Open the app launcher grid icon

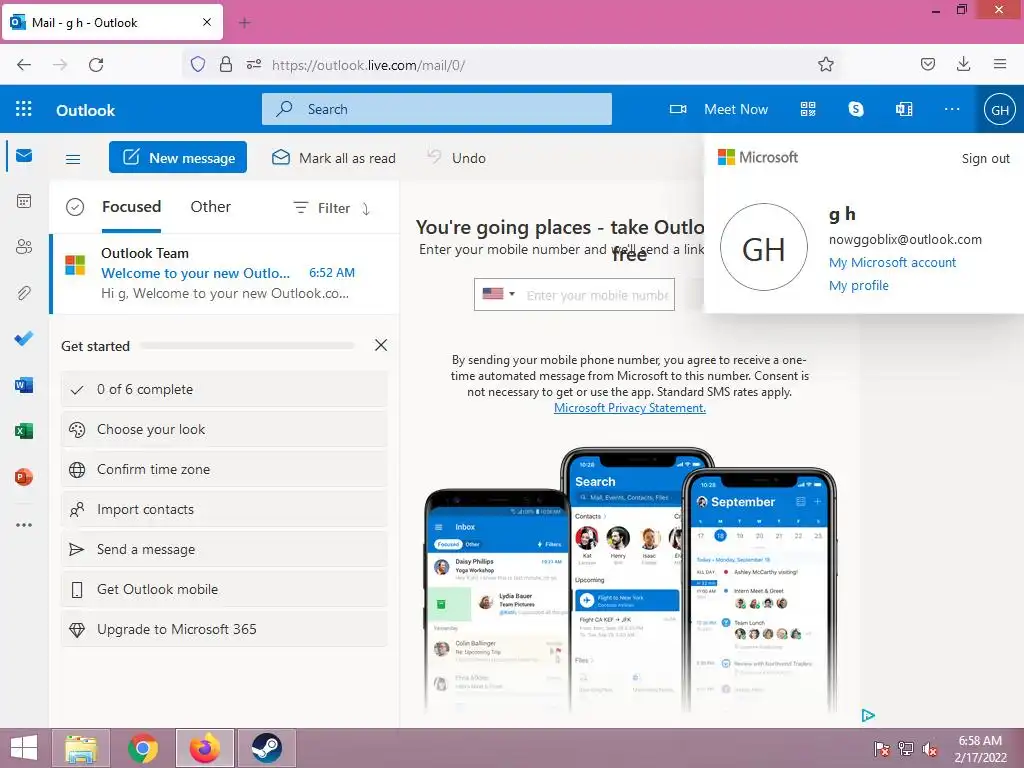24,108
